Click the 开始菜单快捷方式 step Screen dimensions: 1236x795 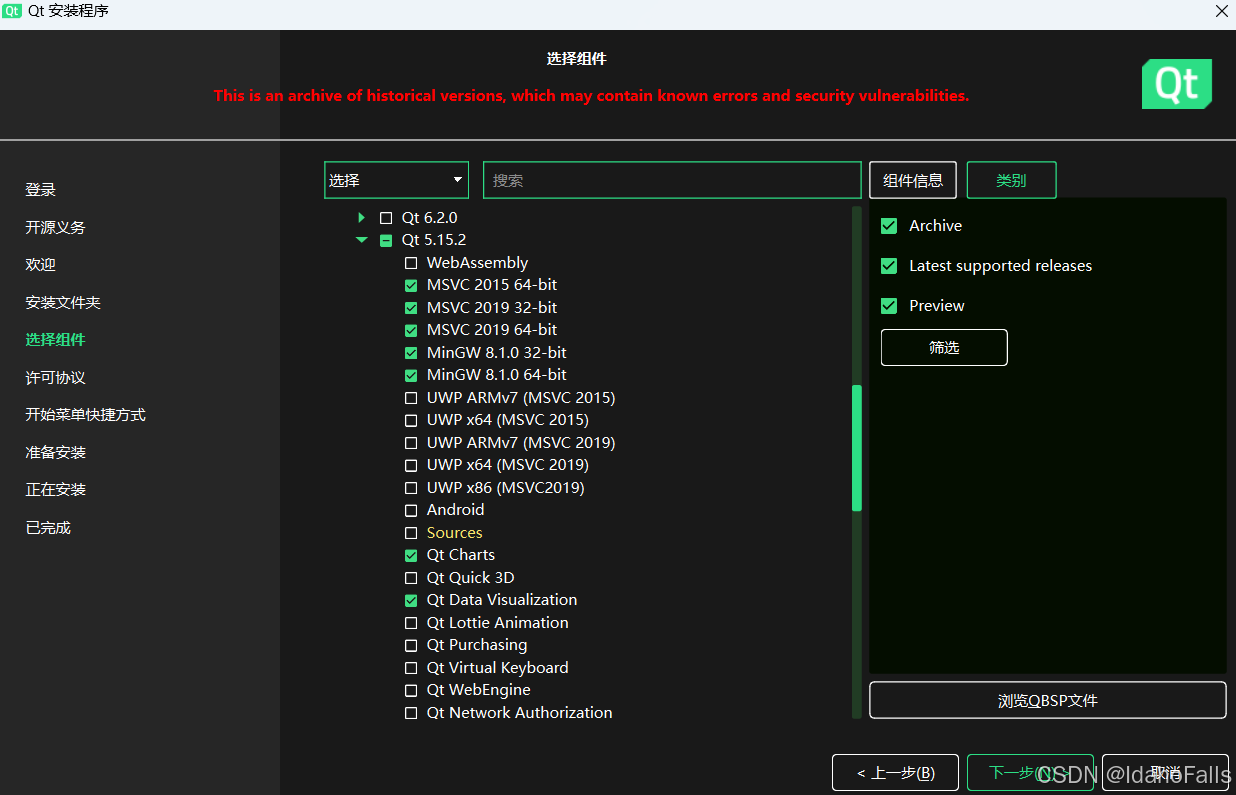pos(86,415)
